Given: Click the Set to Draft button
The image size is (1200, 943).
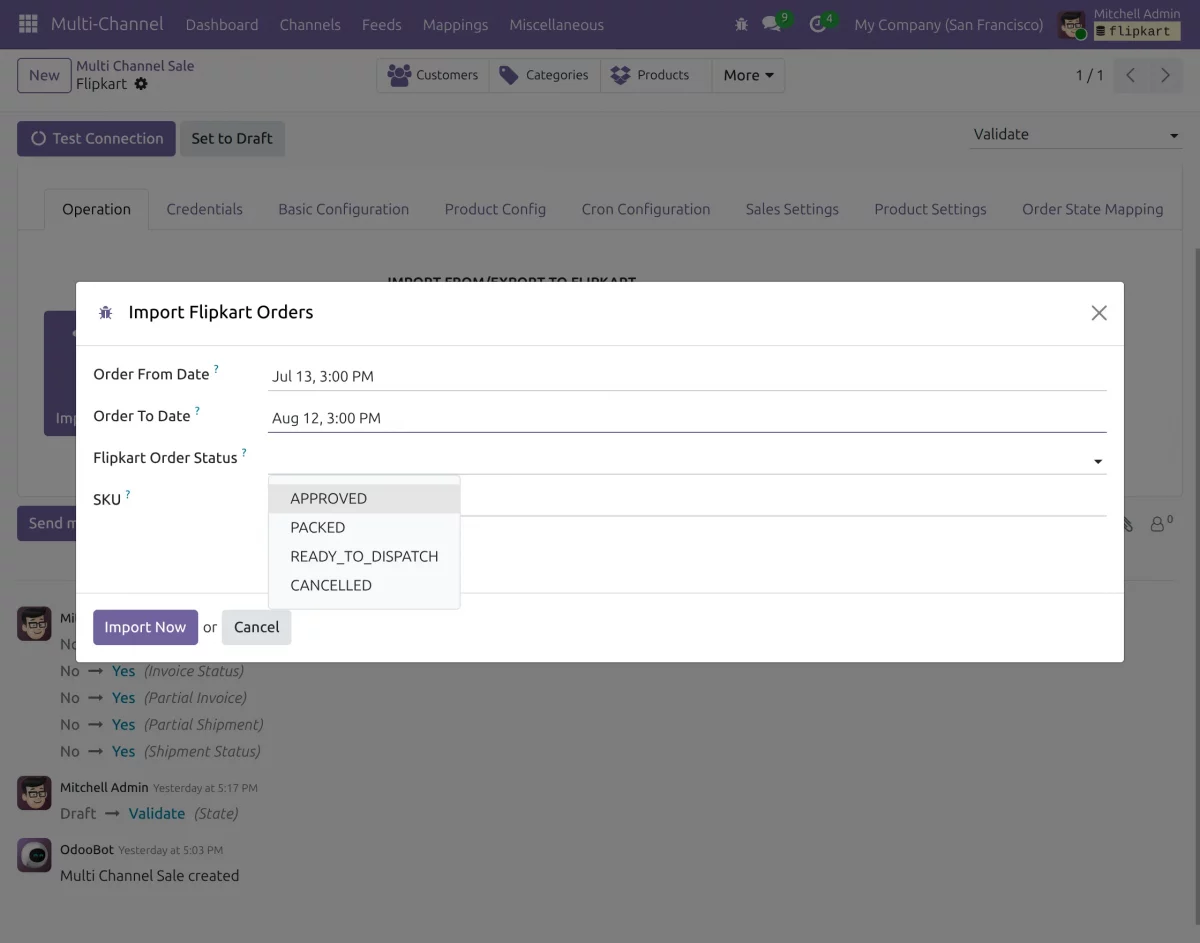Looking at the screenshot, I should click(x=232, y=139).
